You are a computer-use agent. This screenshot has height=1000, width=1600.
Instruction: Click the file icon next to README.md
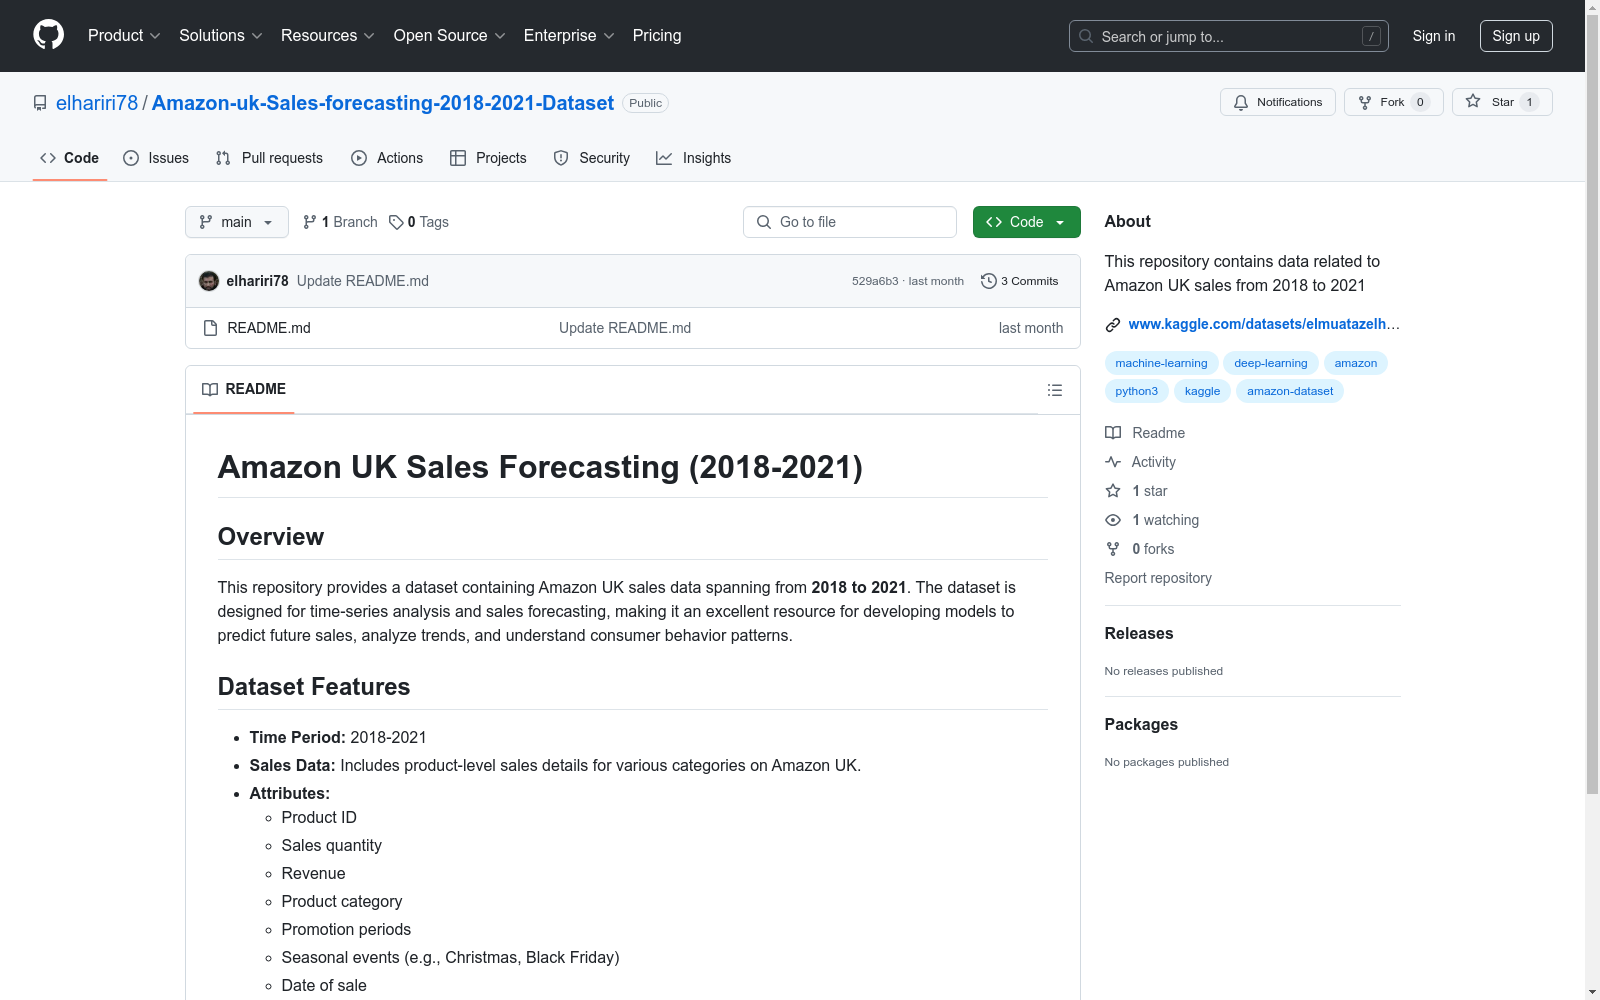[210, 327]
